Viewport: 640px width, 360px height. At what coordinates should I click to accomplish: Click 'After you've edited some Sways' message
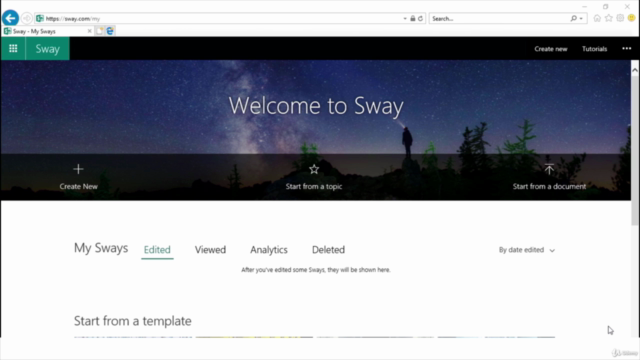(316, 270)
